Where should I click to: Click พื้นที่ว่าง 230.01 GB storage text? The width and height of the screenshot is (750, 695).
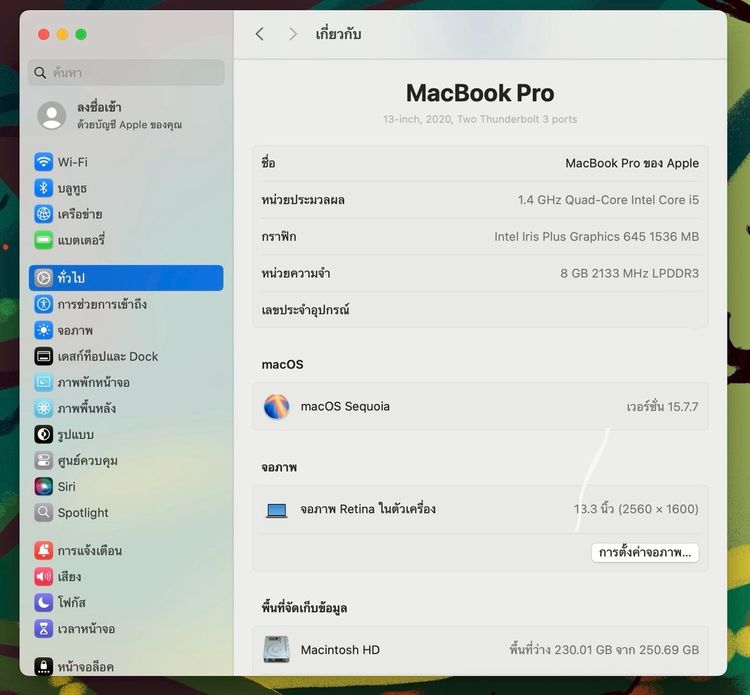coord(604,650)
